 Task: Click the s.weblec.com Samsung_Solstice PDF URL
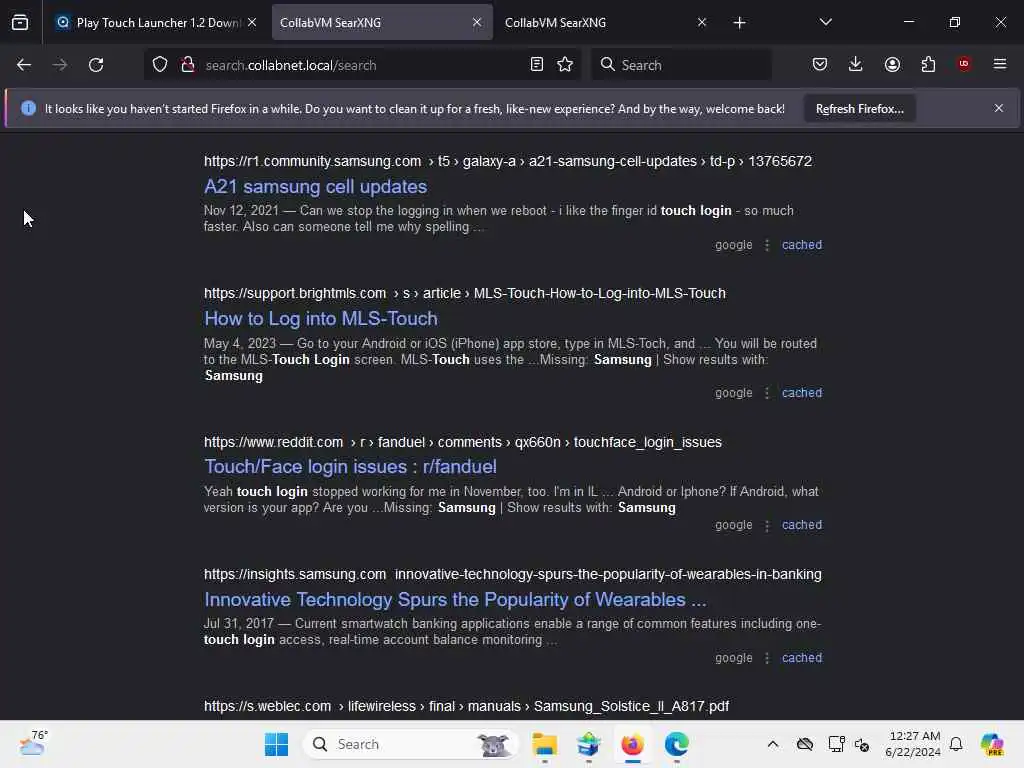click(466, 707)
